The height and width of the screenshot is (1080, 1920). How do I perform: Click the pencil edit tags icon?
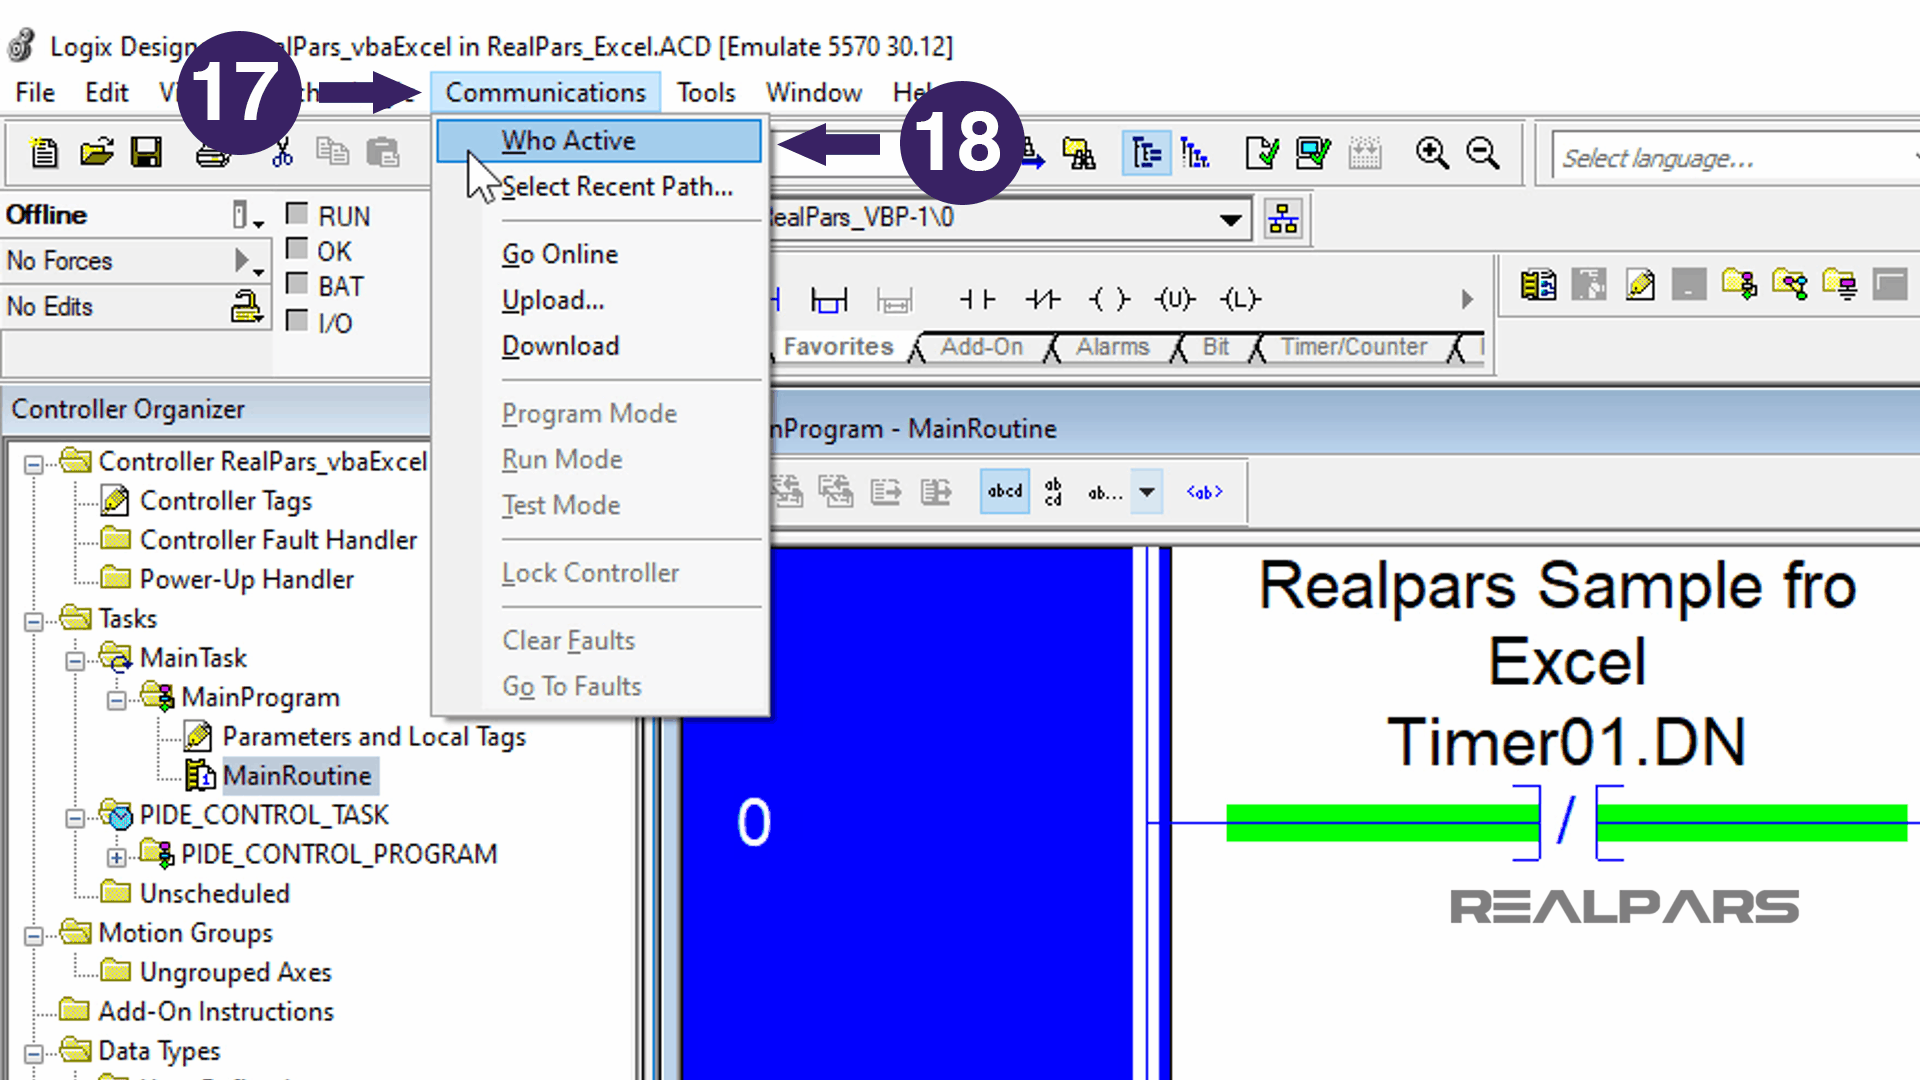pyautogui.click(x=1640, y=285)
